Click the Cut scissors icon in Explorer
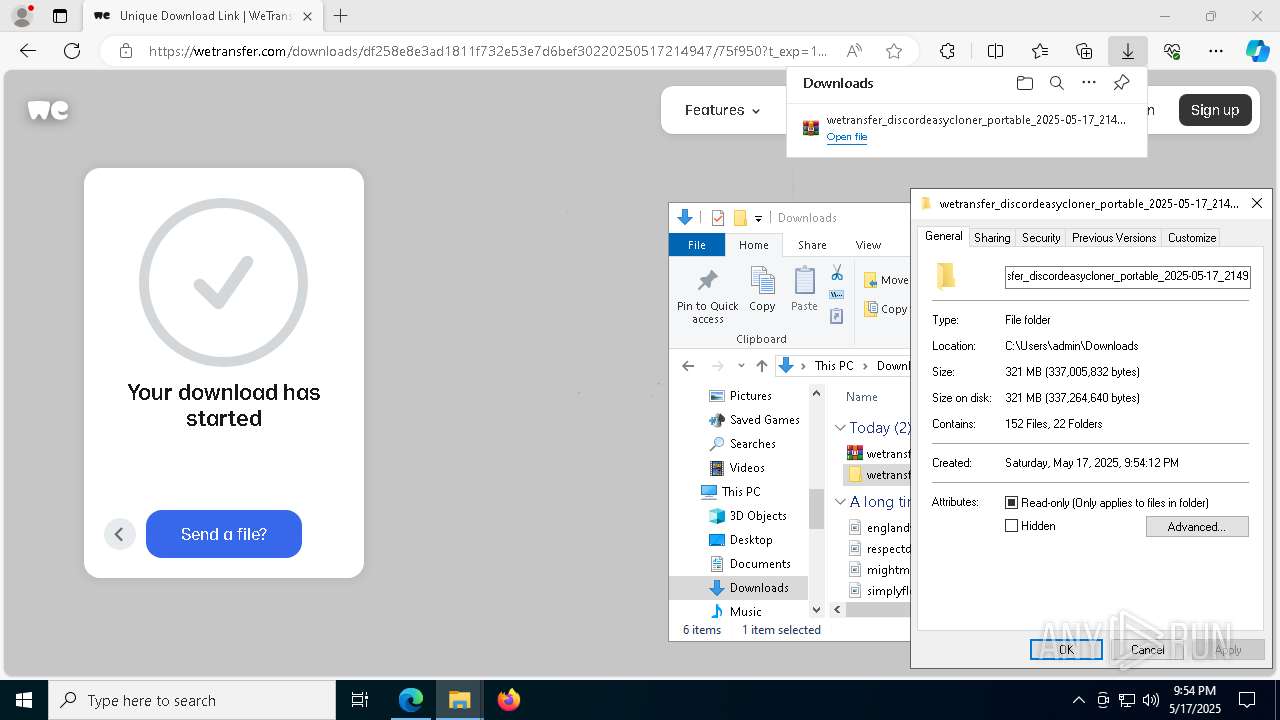This screenshot has height=720, width=1280. [837, 273]
